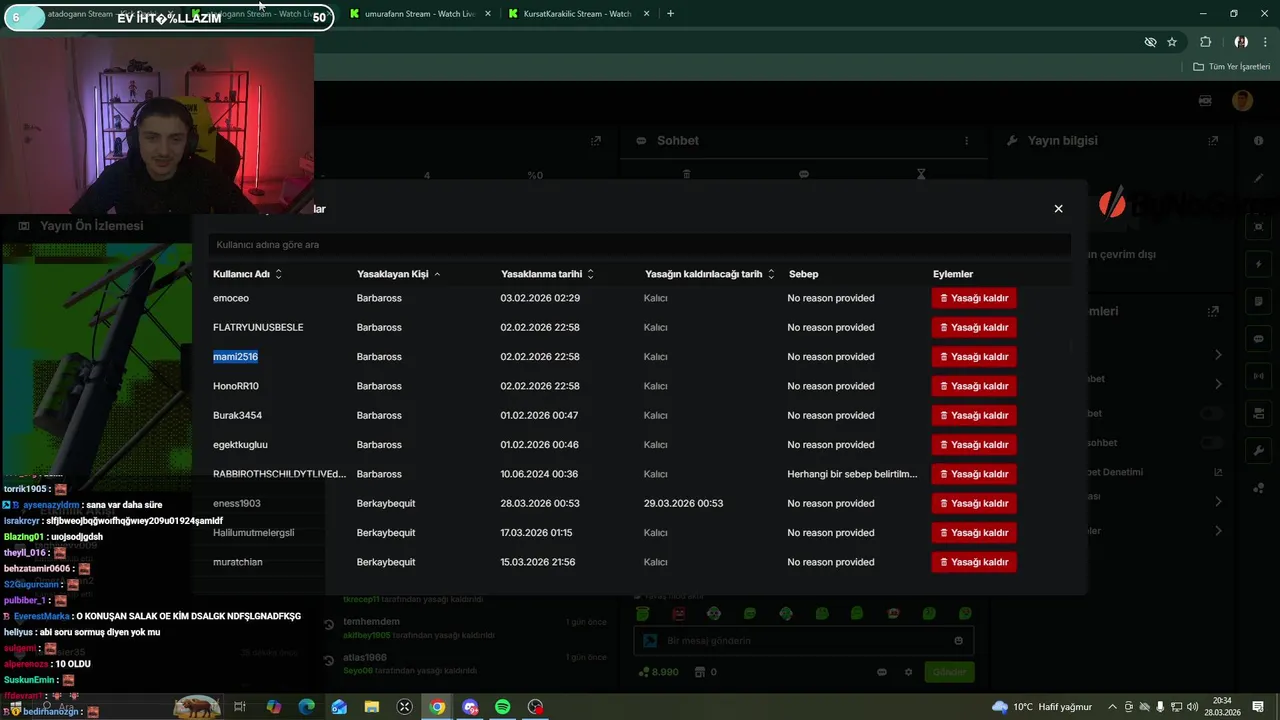This screenshot has height=720, width=1280.
Task: Click the lightning bolt sidebar icon
Action: [1259, 265]
